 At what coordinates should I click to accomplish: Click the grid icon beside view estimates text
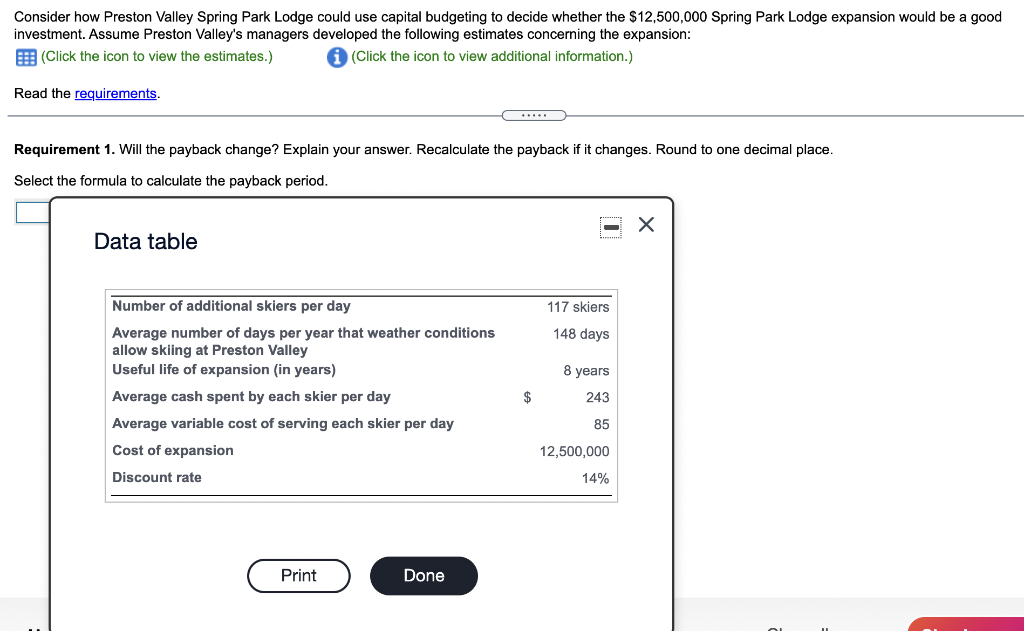coord(24,57)
